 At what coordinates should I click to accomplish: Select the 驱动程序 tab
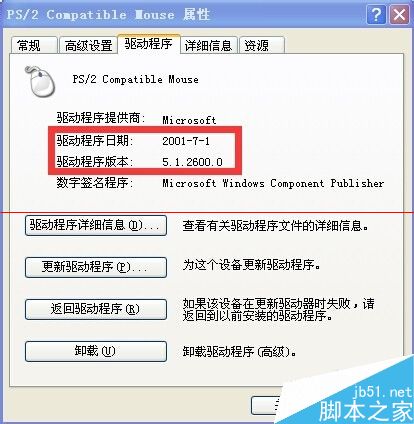149,44
